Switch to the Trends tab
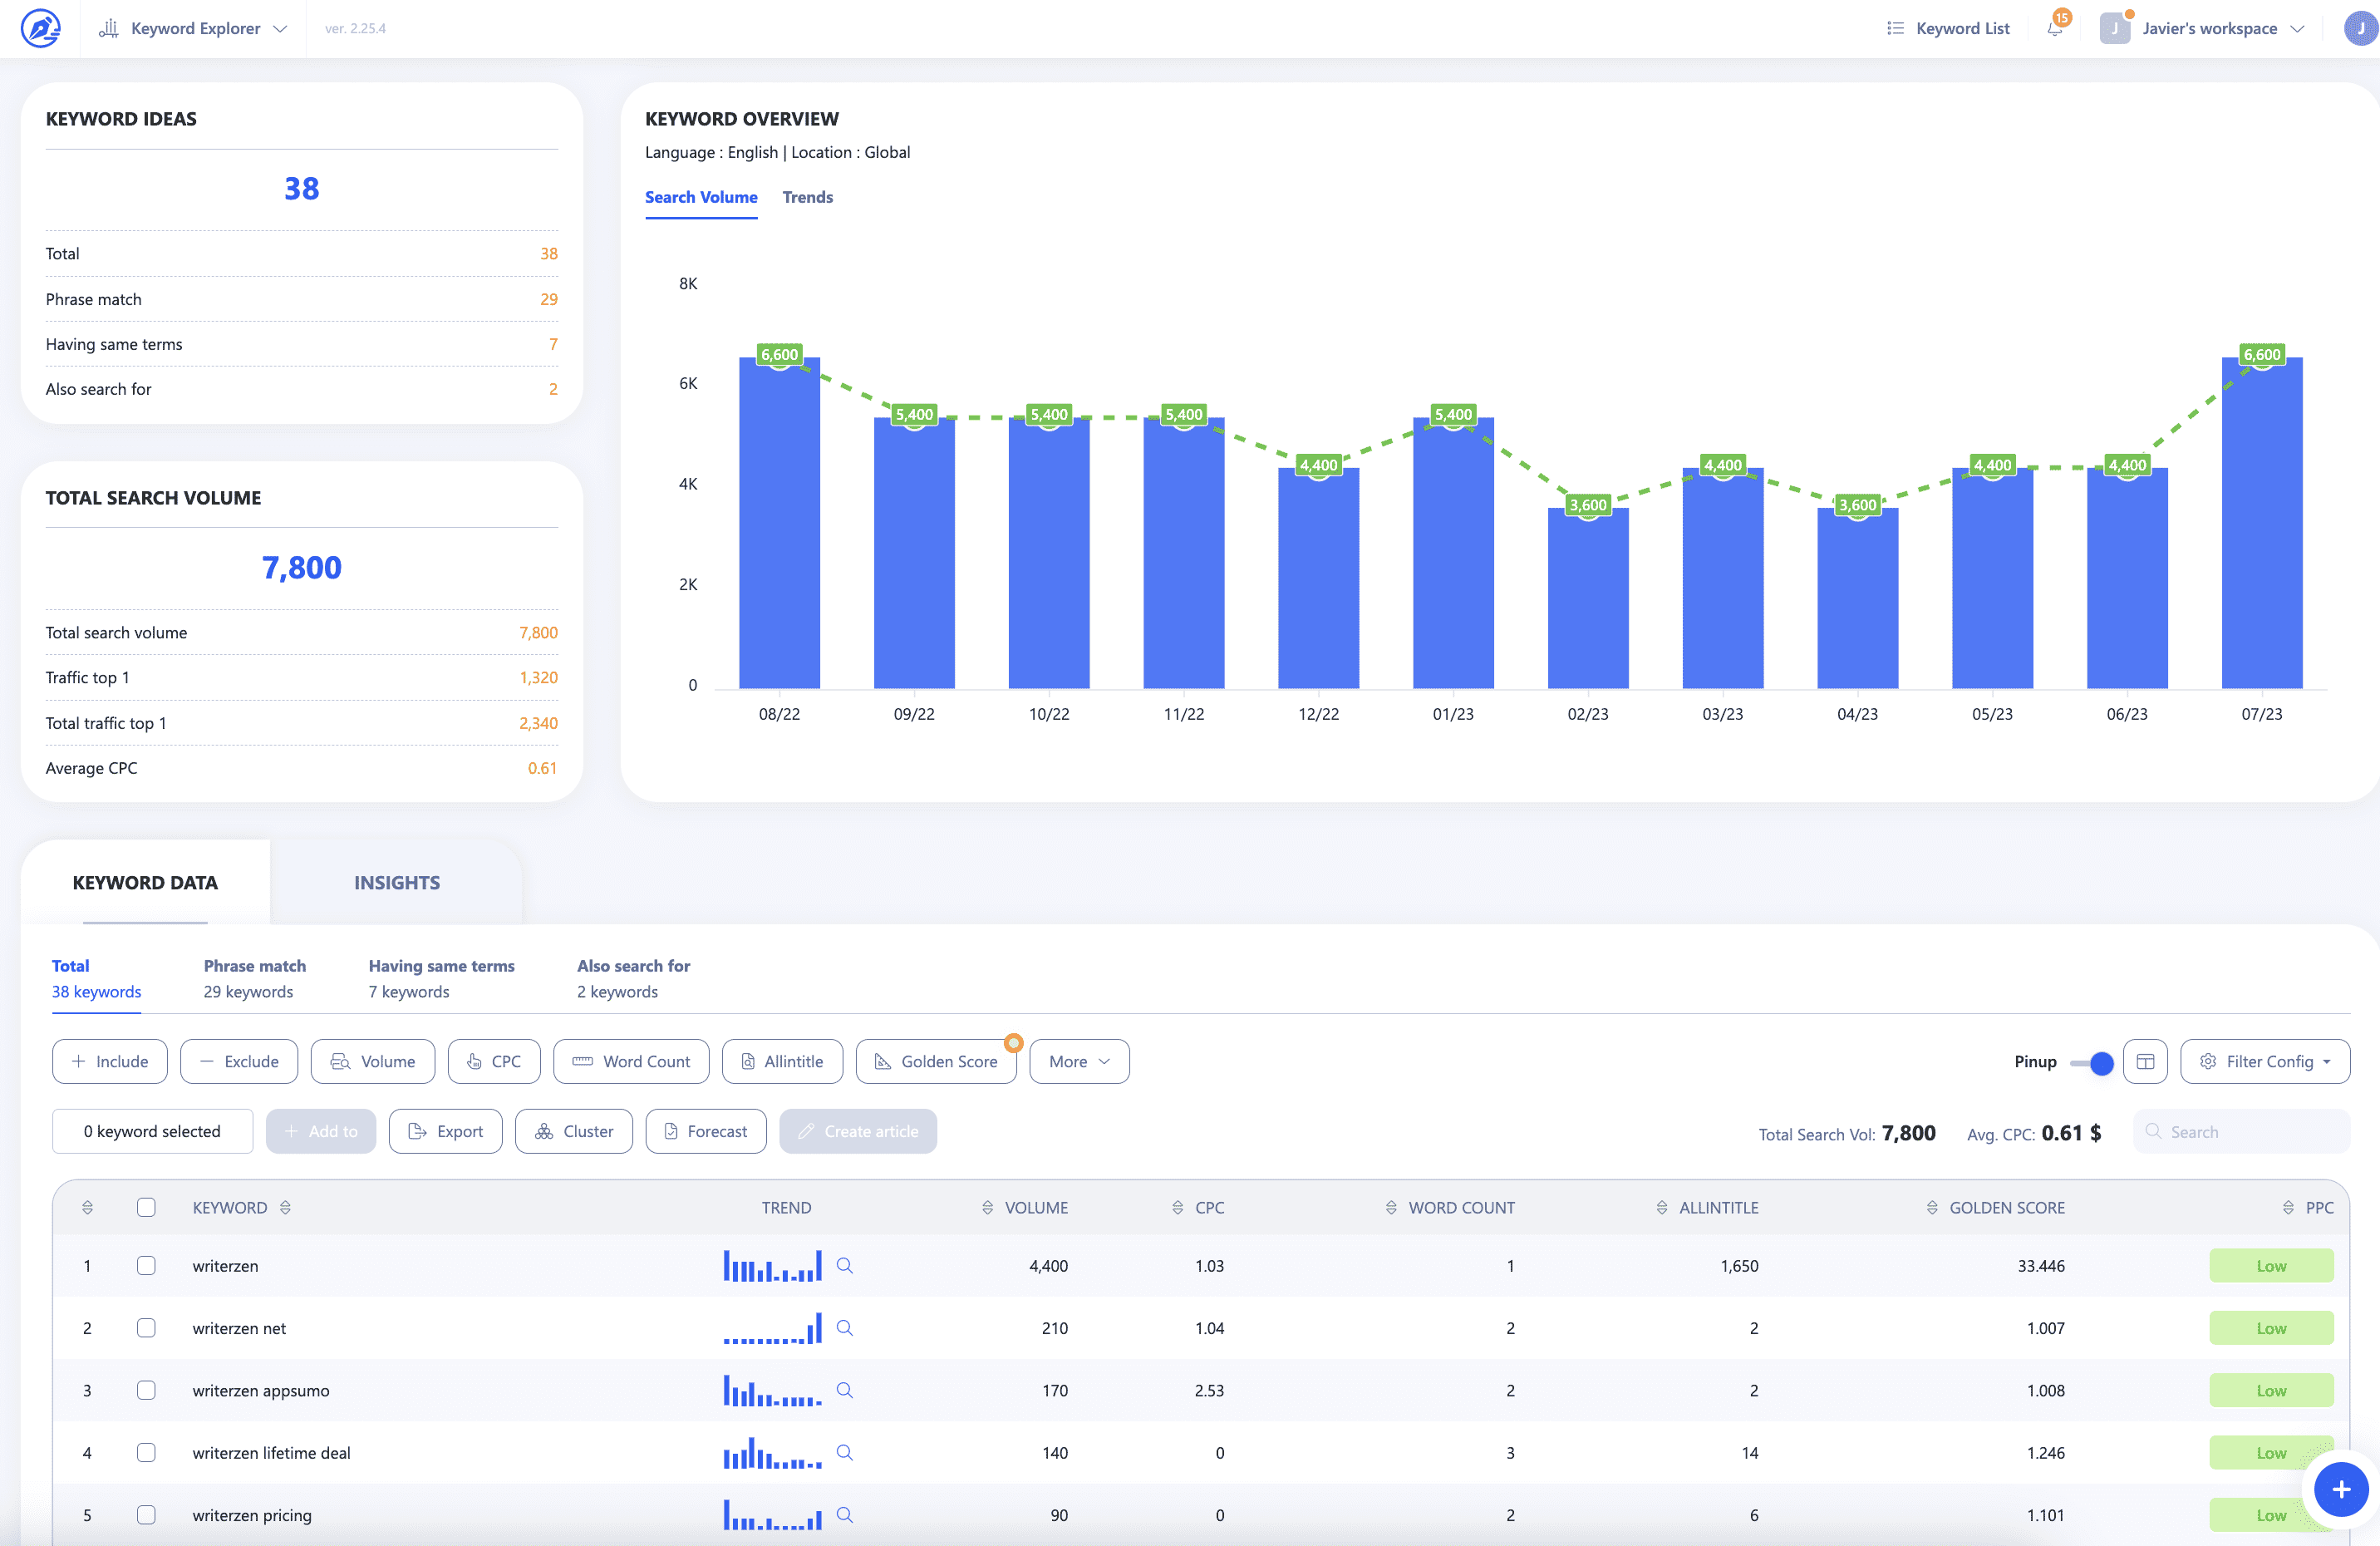Screen dimensions: 2380x1546 pyautogui.click(x=809, y=196)
